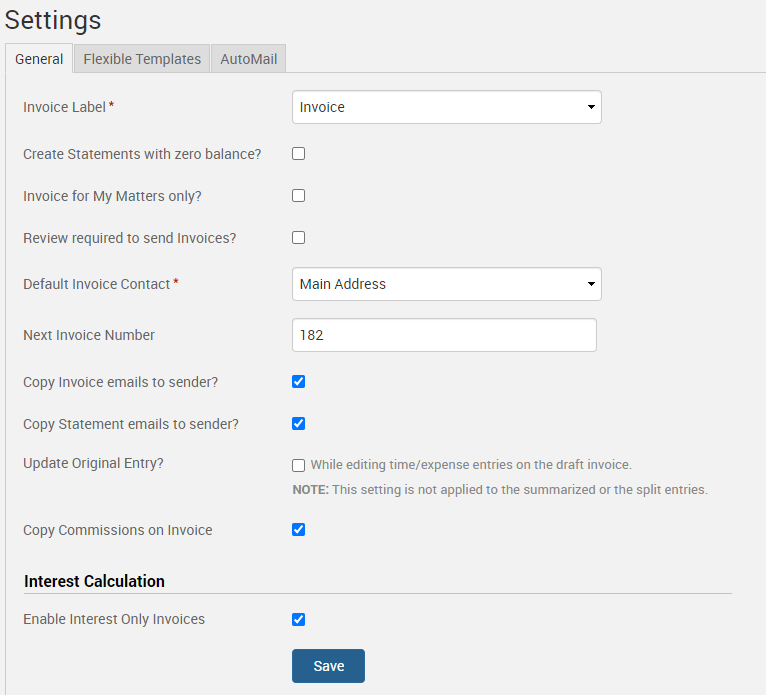Uncheck Copy Invoice emails to sender
This screenshot has width=766, height=695.
[x=298, y=381]
